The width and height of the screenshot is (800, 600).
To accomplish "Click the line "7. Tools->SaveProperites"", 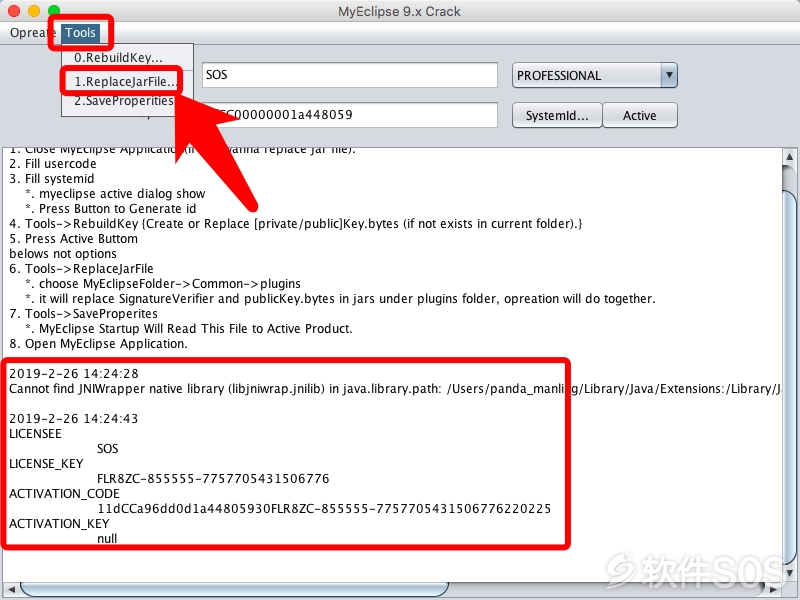I will pyautogui.click(x=83, y=314).
